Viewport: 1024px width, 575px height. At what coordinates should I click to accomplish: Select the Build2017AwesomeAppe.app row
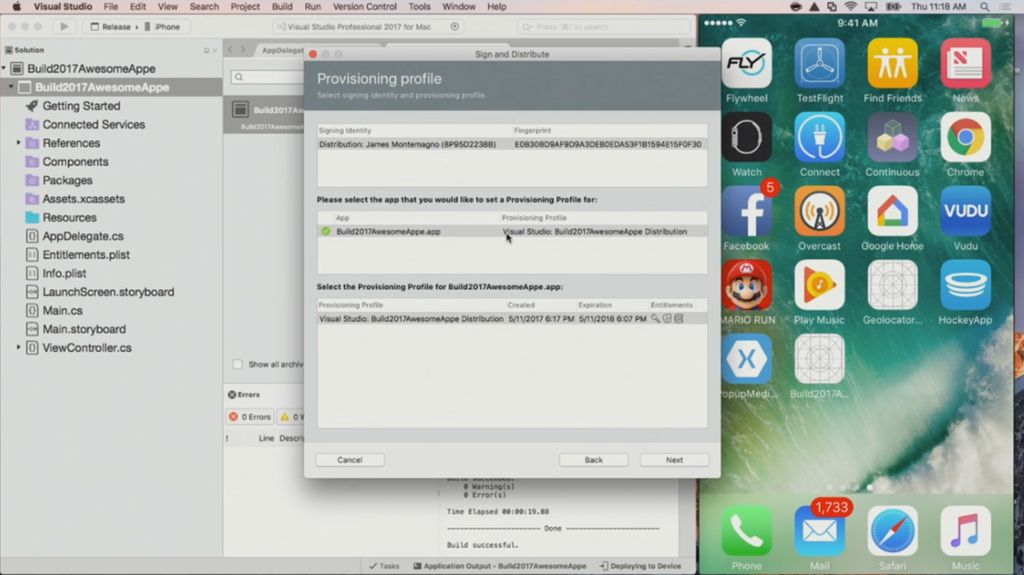512,231
